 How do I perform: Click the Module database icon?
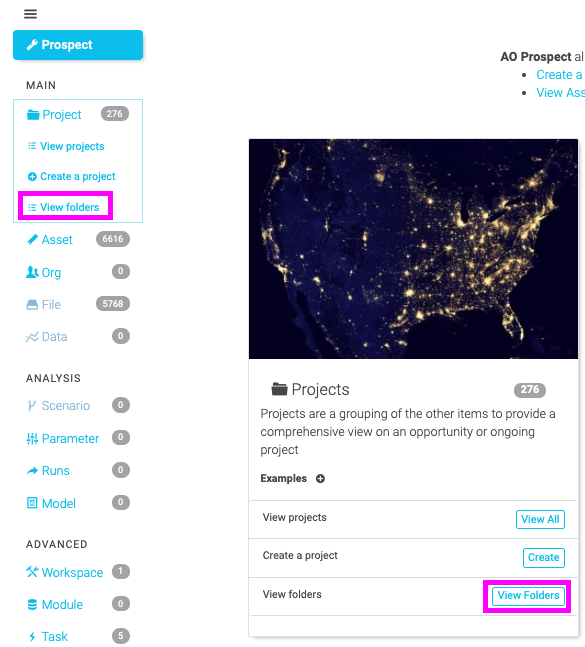(x=32, y=604)
